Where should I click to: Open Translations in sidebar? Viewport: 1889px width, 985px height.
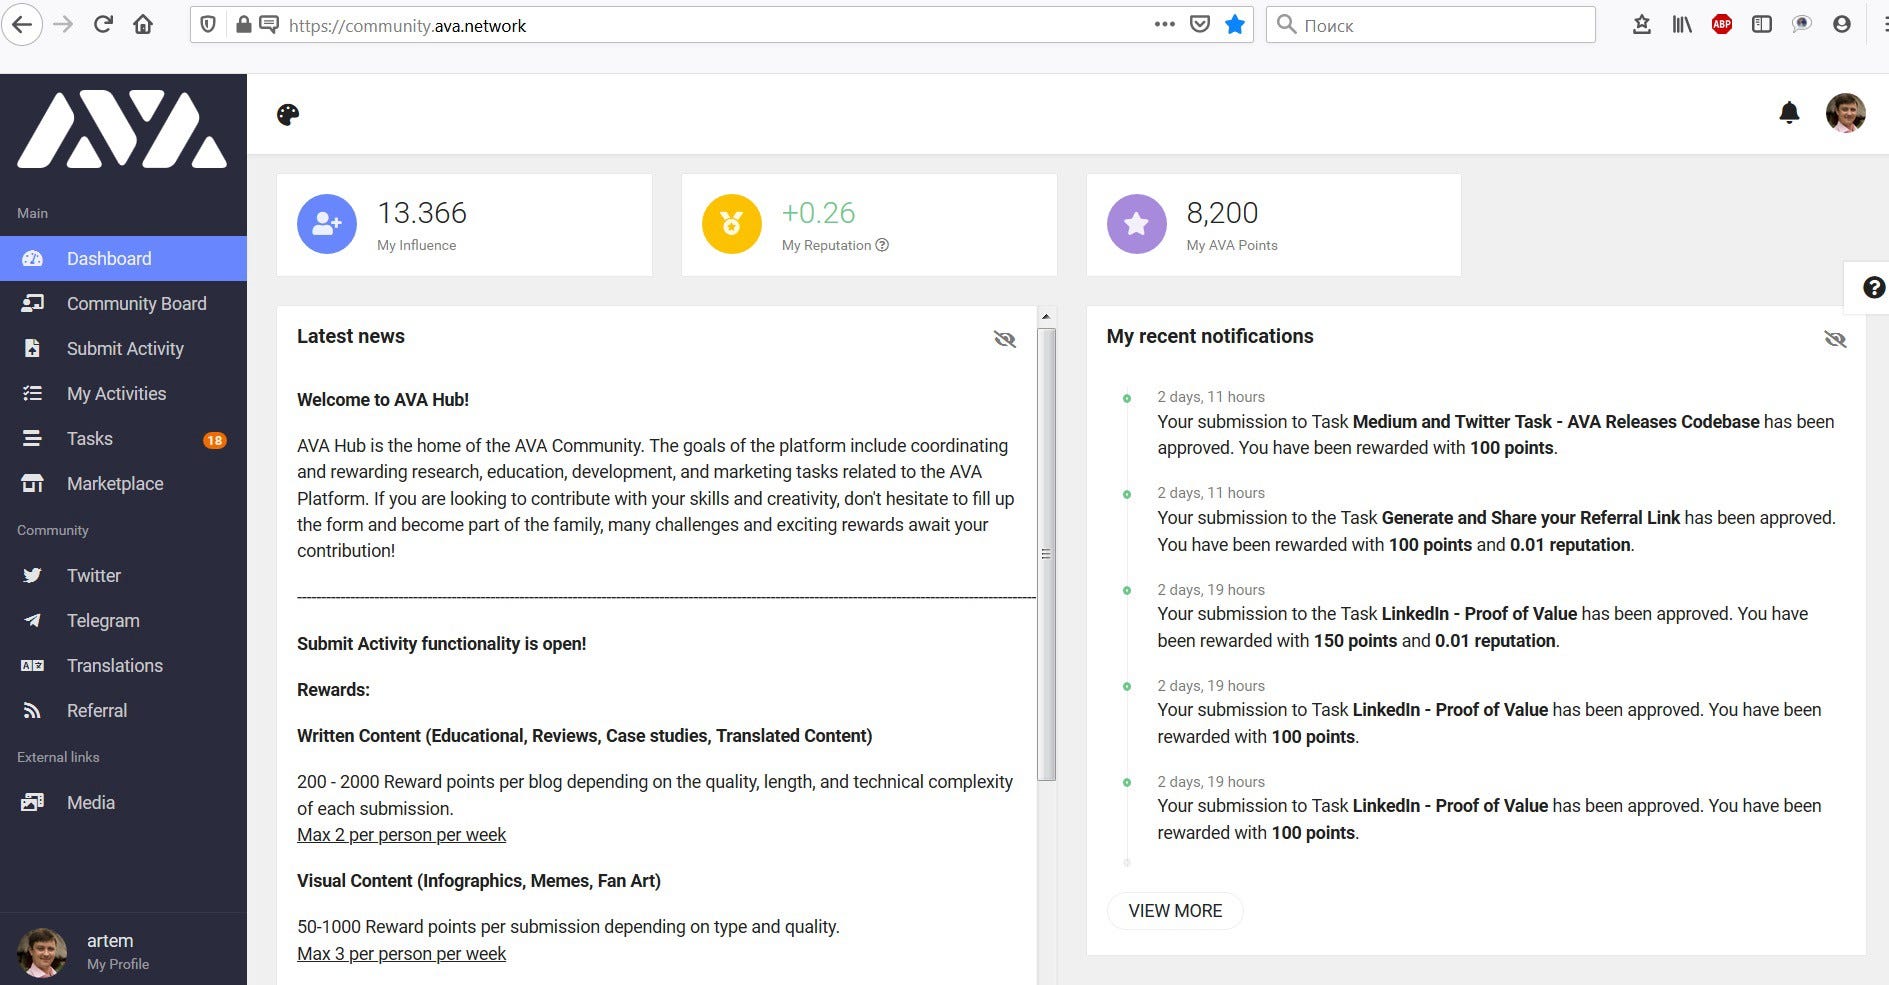(123, 665)
